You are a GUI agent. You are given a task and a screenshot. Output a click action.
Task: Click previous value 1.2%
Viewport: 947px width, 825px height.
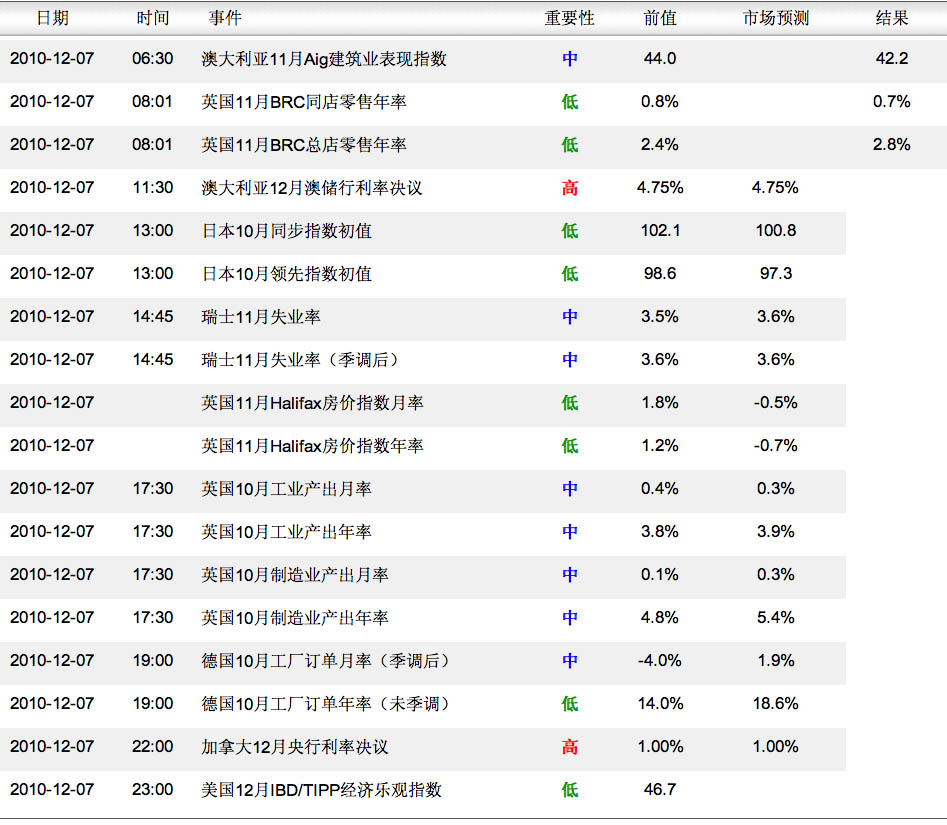tap(660, 446)
